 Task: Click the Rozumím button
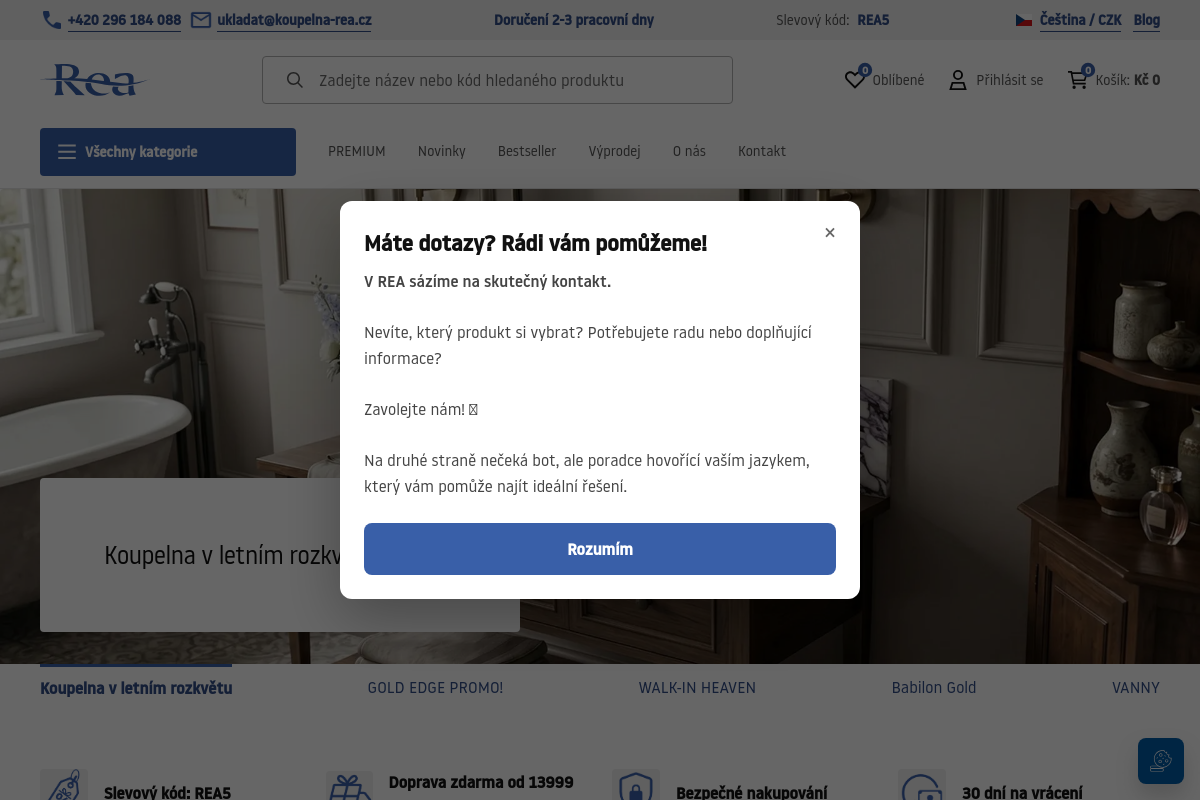(x=600, y=549)
